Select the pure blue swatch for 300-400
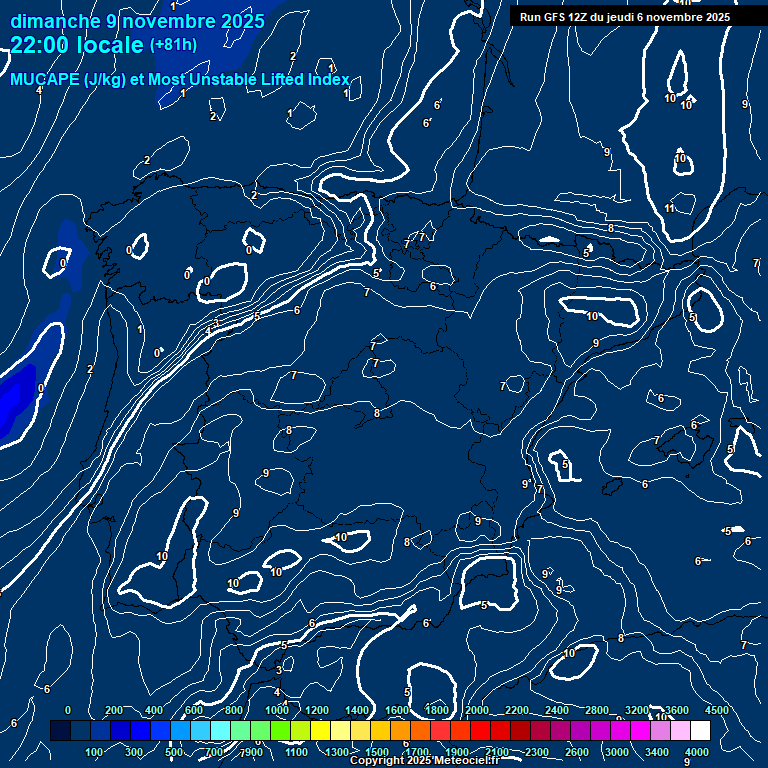Viewport: 768px width, 768px height. [140, 730]
